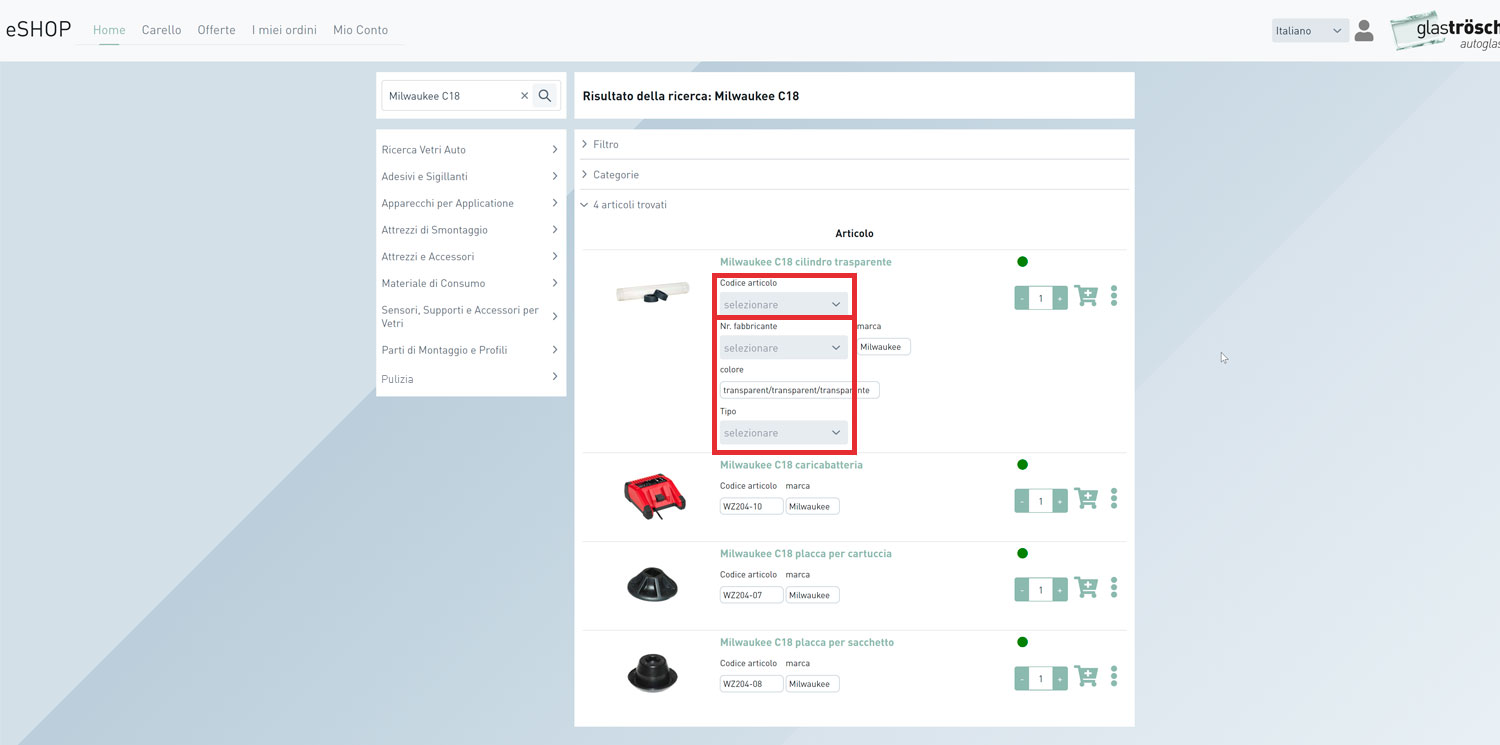Click the placca per cartuccia thumbnail
This screenshot has width=1500, height=745.
click(654, 585)
